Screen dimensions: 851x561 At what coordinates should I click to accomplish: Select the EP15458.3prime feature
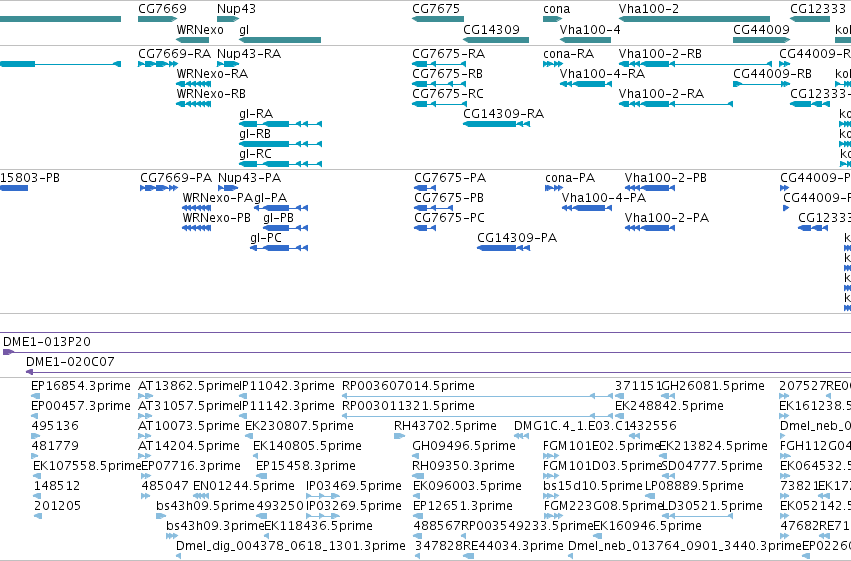261,477
